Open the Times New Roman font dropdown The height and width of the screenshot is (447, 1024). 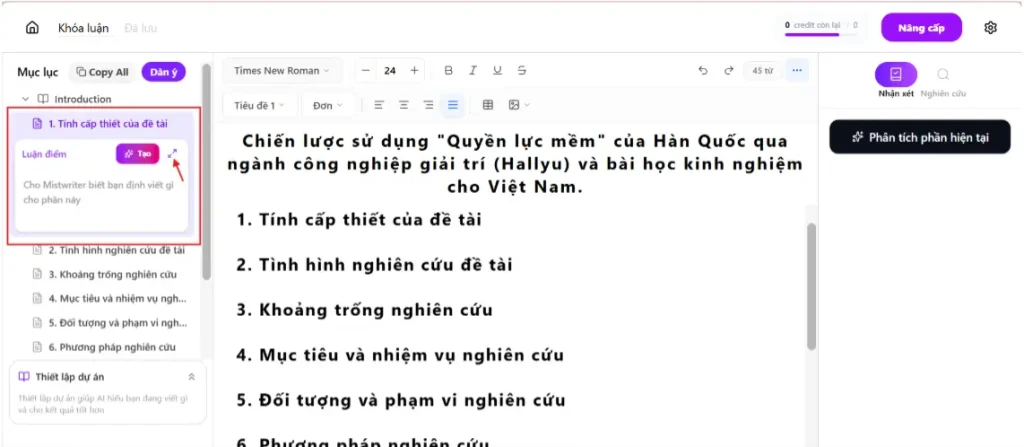[x=283, y=71]
